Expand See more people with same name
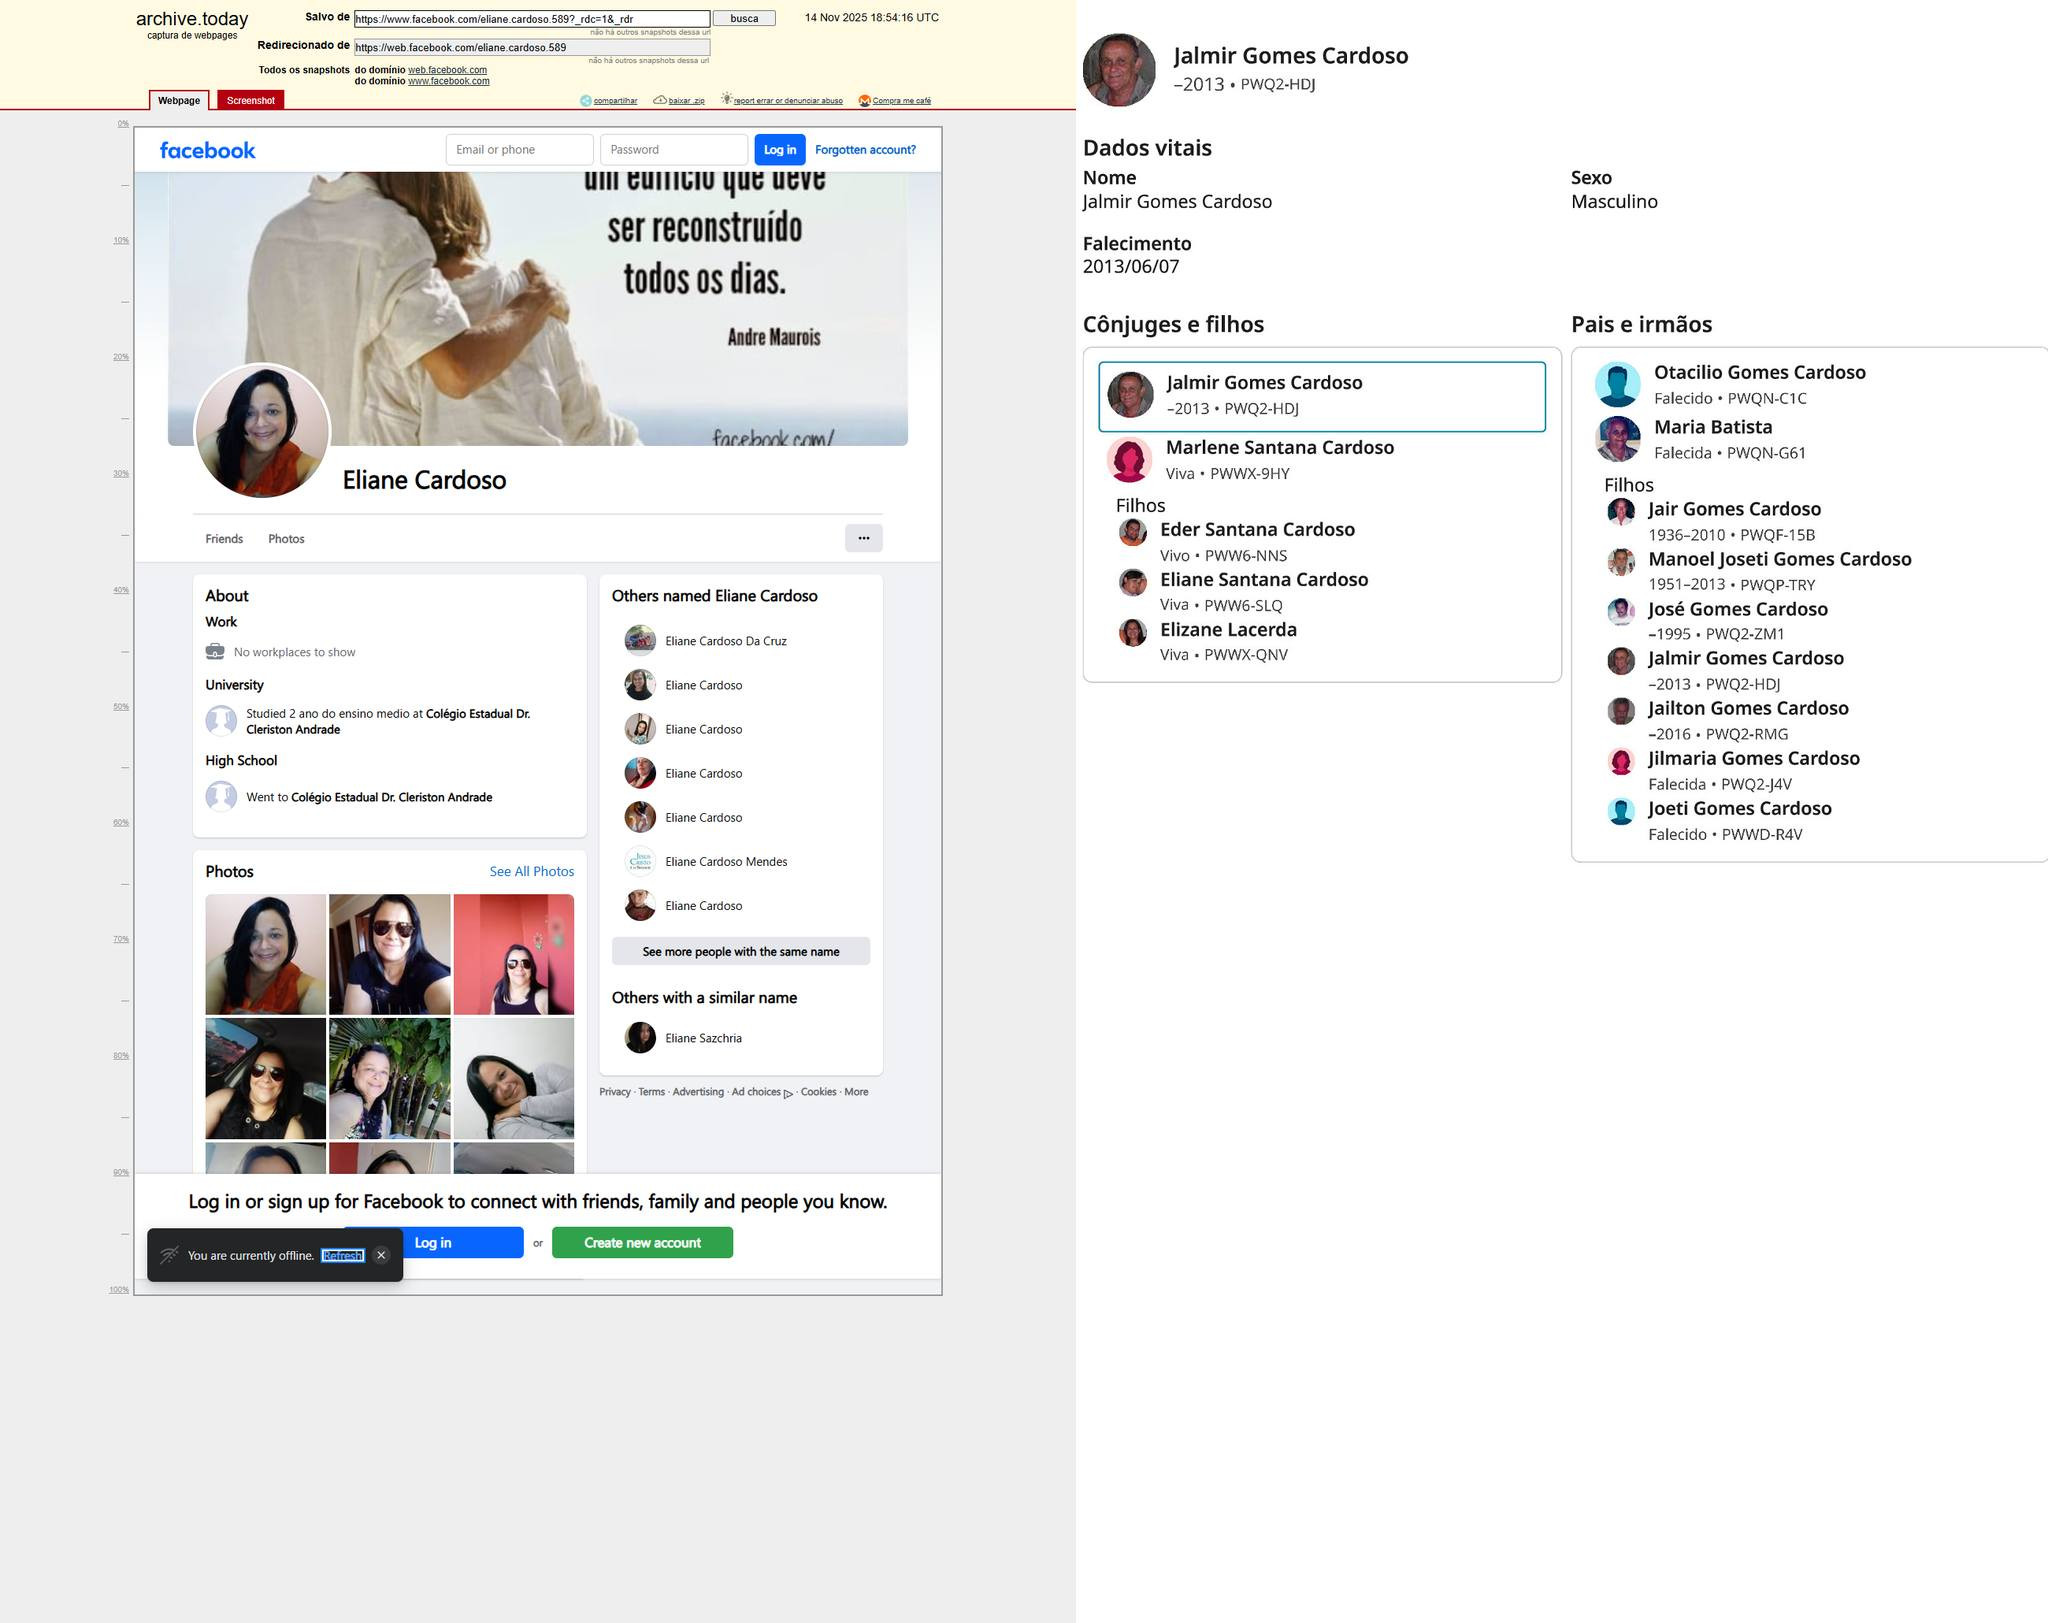Screen dimensions: 2048x1623 tap(740, 952)
